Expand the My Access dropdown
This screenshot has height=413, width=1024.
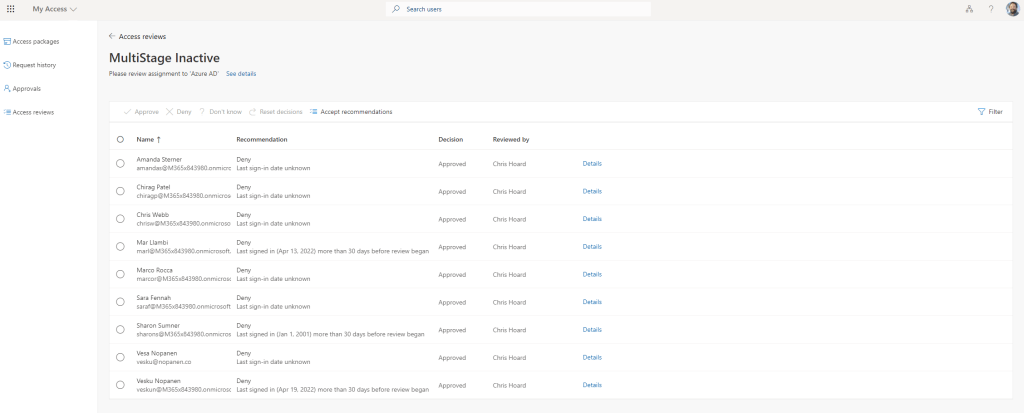click(x=55, y=9)
